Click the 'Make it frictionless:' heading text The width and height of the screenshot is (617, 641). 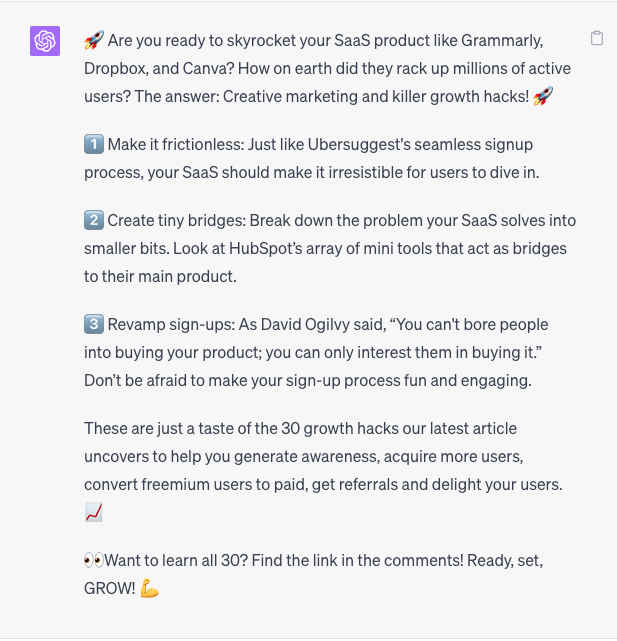[x=176, y=145]
